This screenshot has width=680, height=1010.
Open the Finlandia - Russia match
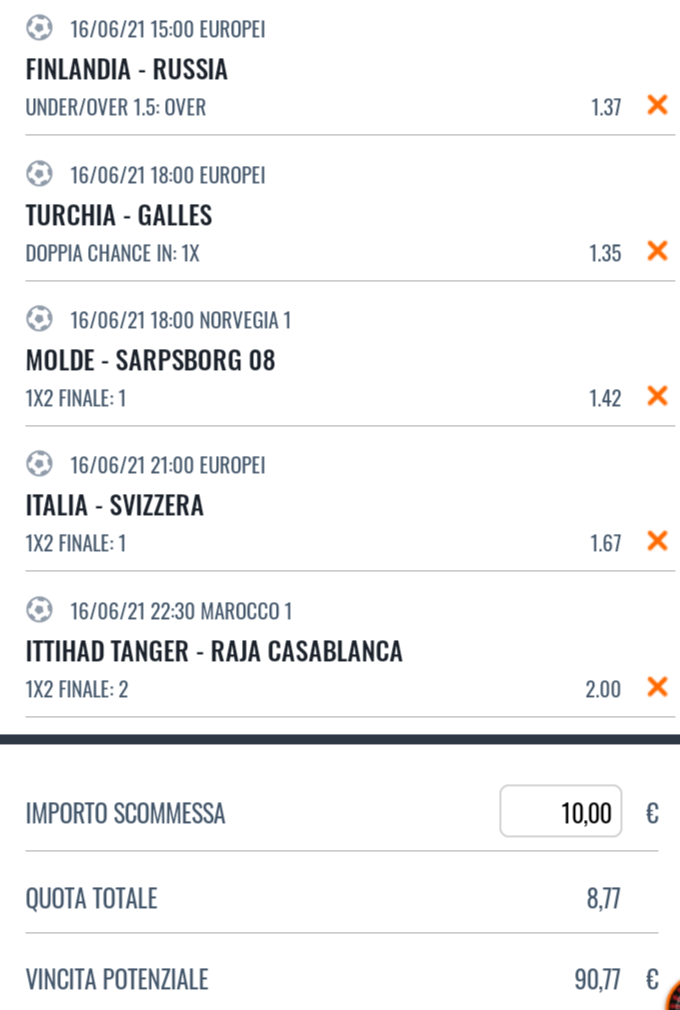pyautogui.click(x=126, y=70)
